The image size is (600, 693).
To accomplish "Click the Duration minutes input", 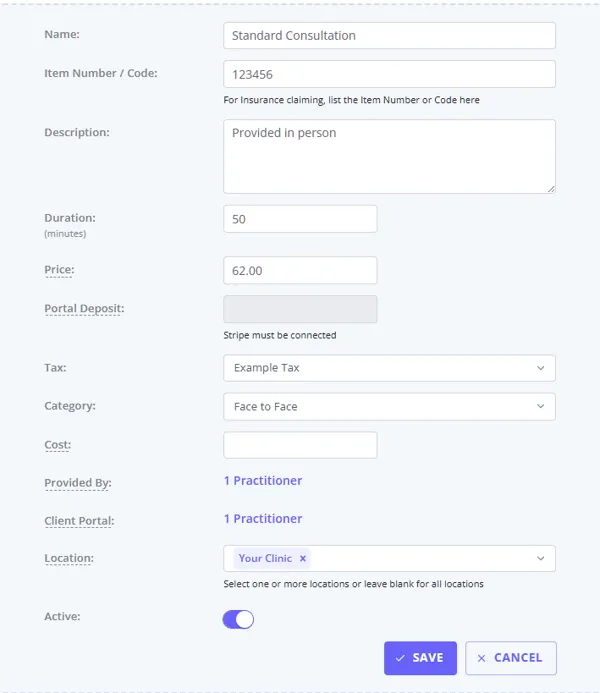I will [300, 219].
